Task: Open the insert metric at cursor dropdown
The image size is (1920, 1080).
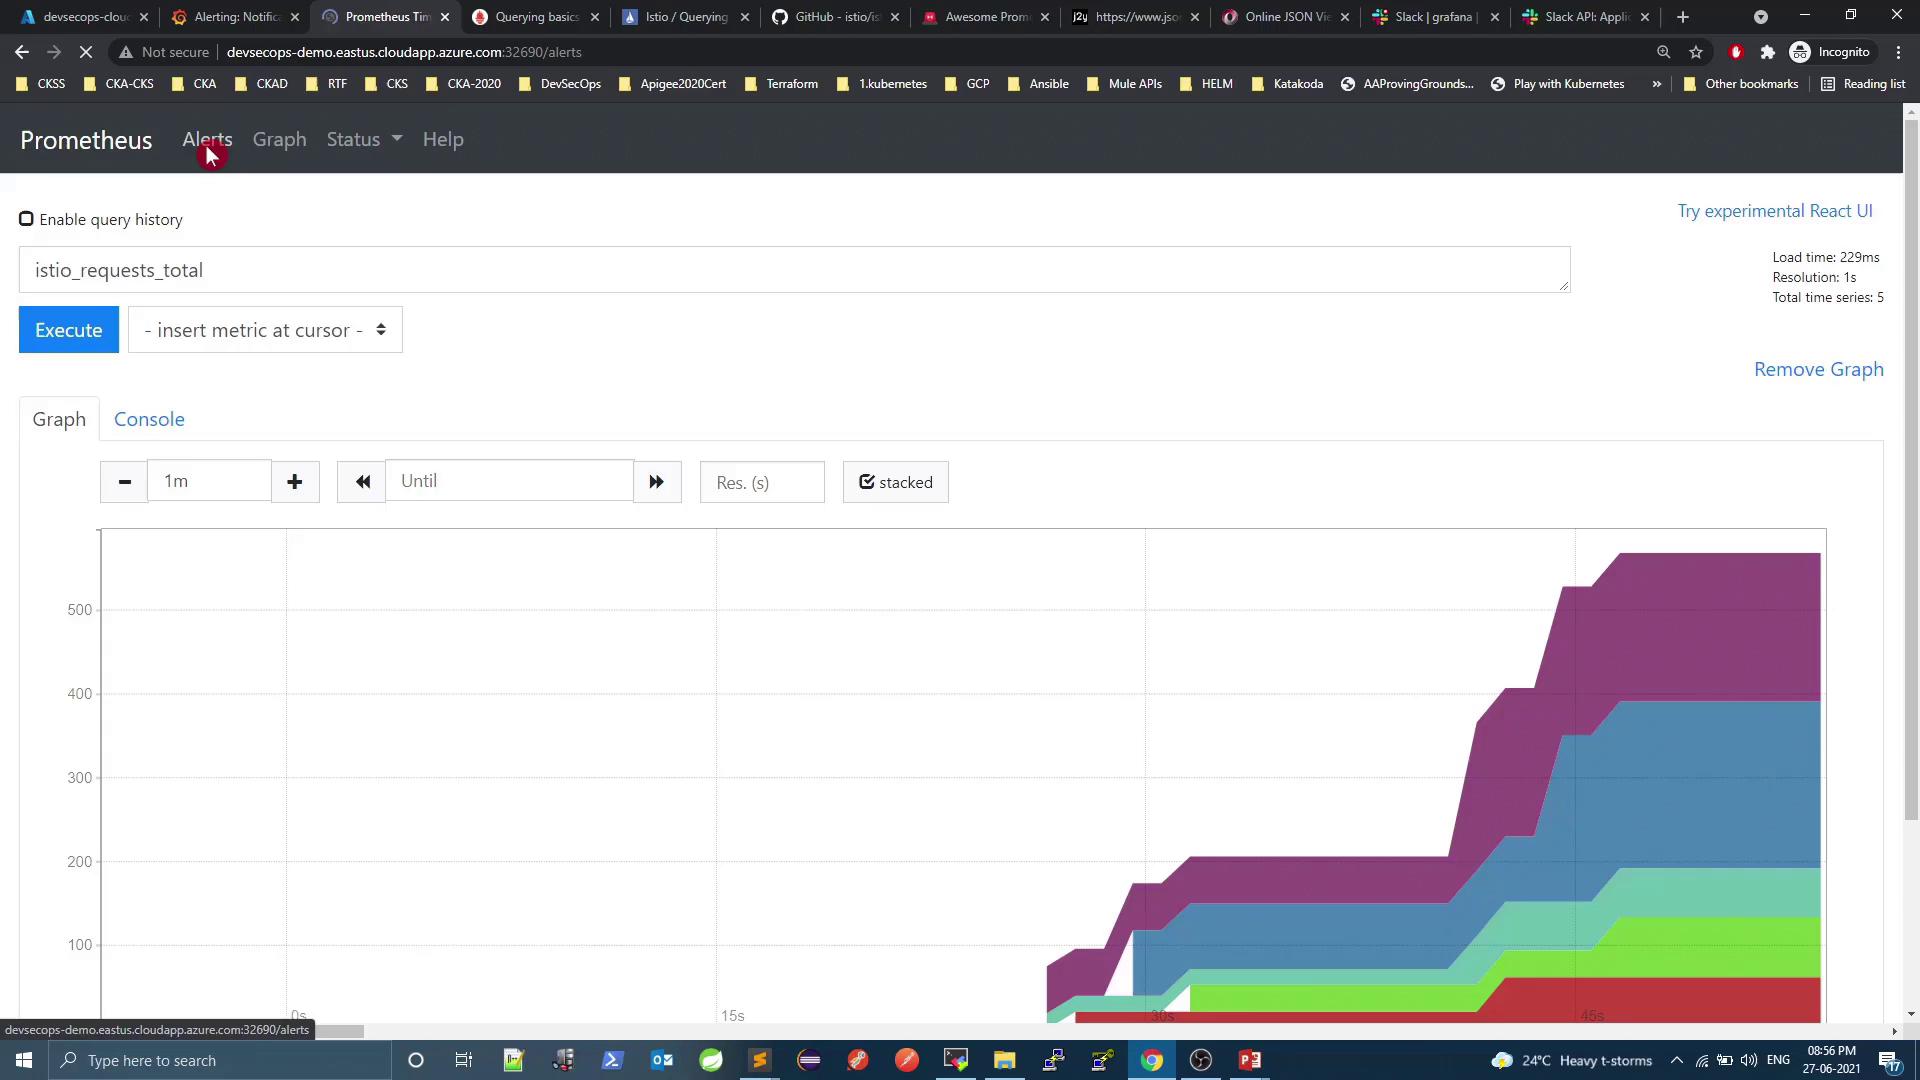Action: (265, 330)
